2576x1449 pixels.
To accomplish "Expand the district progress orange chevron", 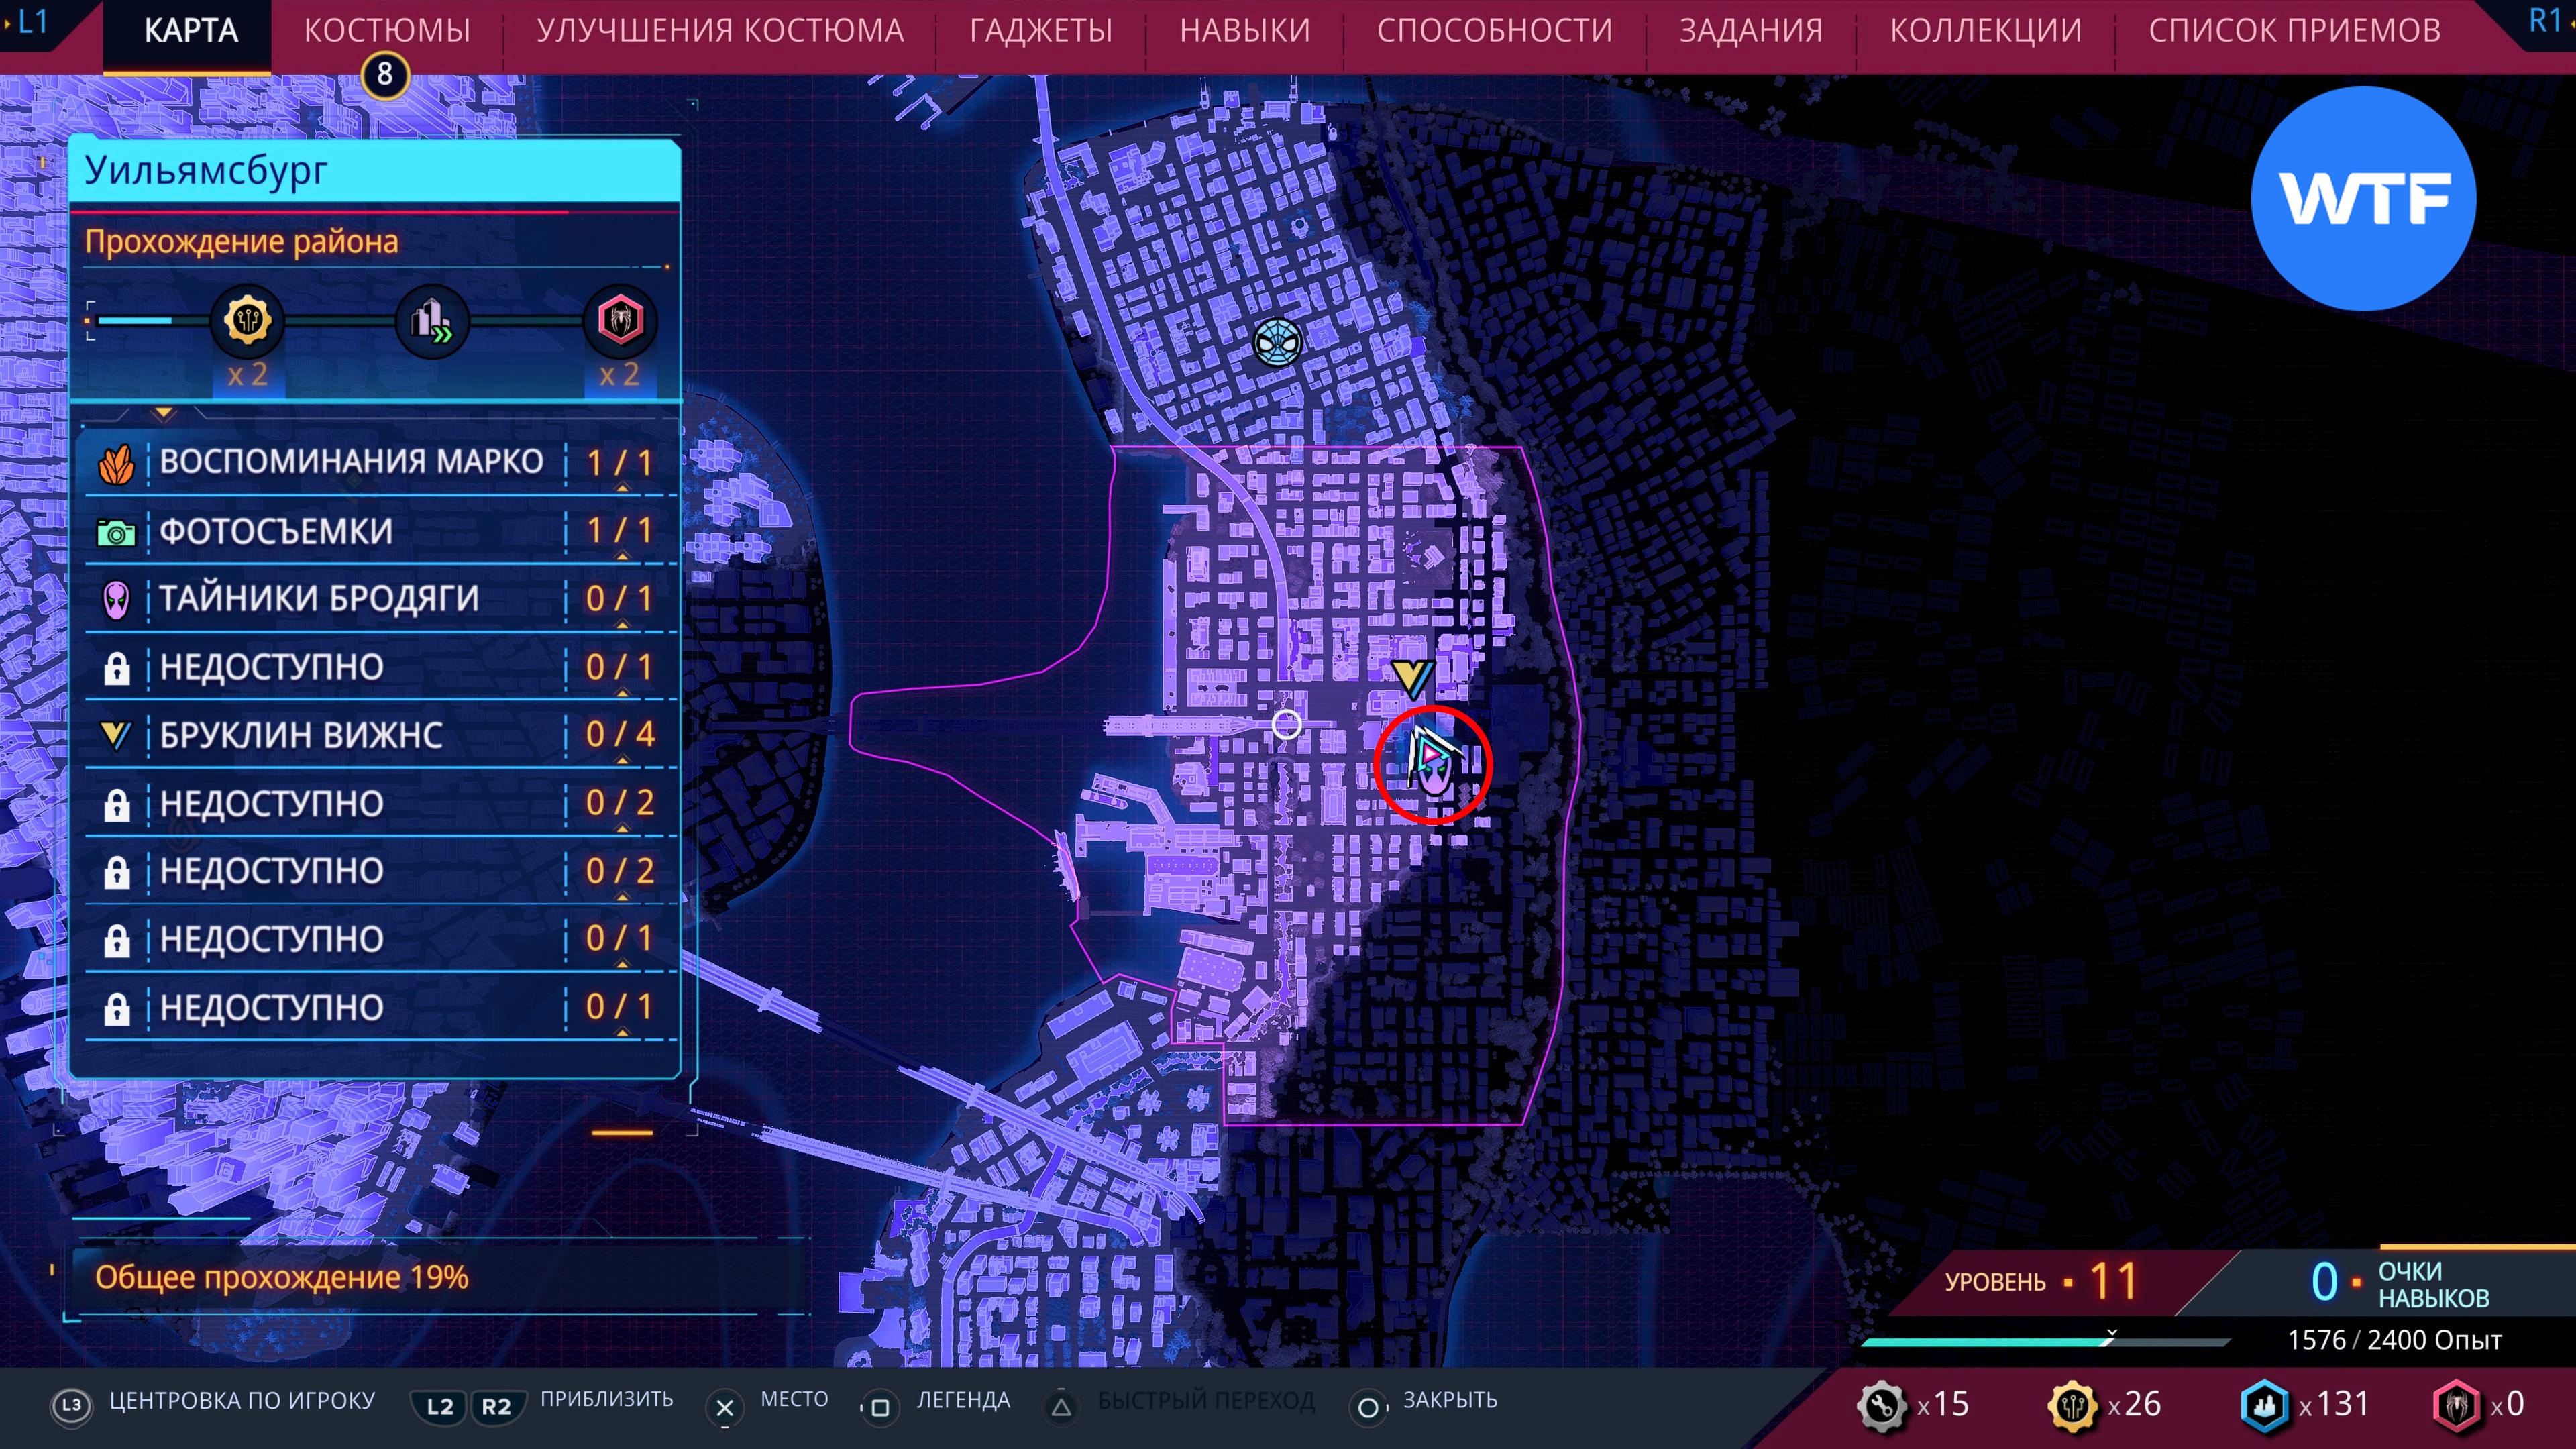I will [x=164, y=413].
